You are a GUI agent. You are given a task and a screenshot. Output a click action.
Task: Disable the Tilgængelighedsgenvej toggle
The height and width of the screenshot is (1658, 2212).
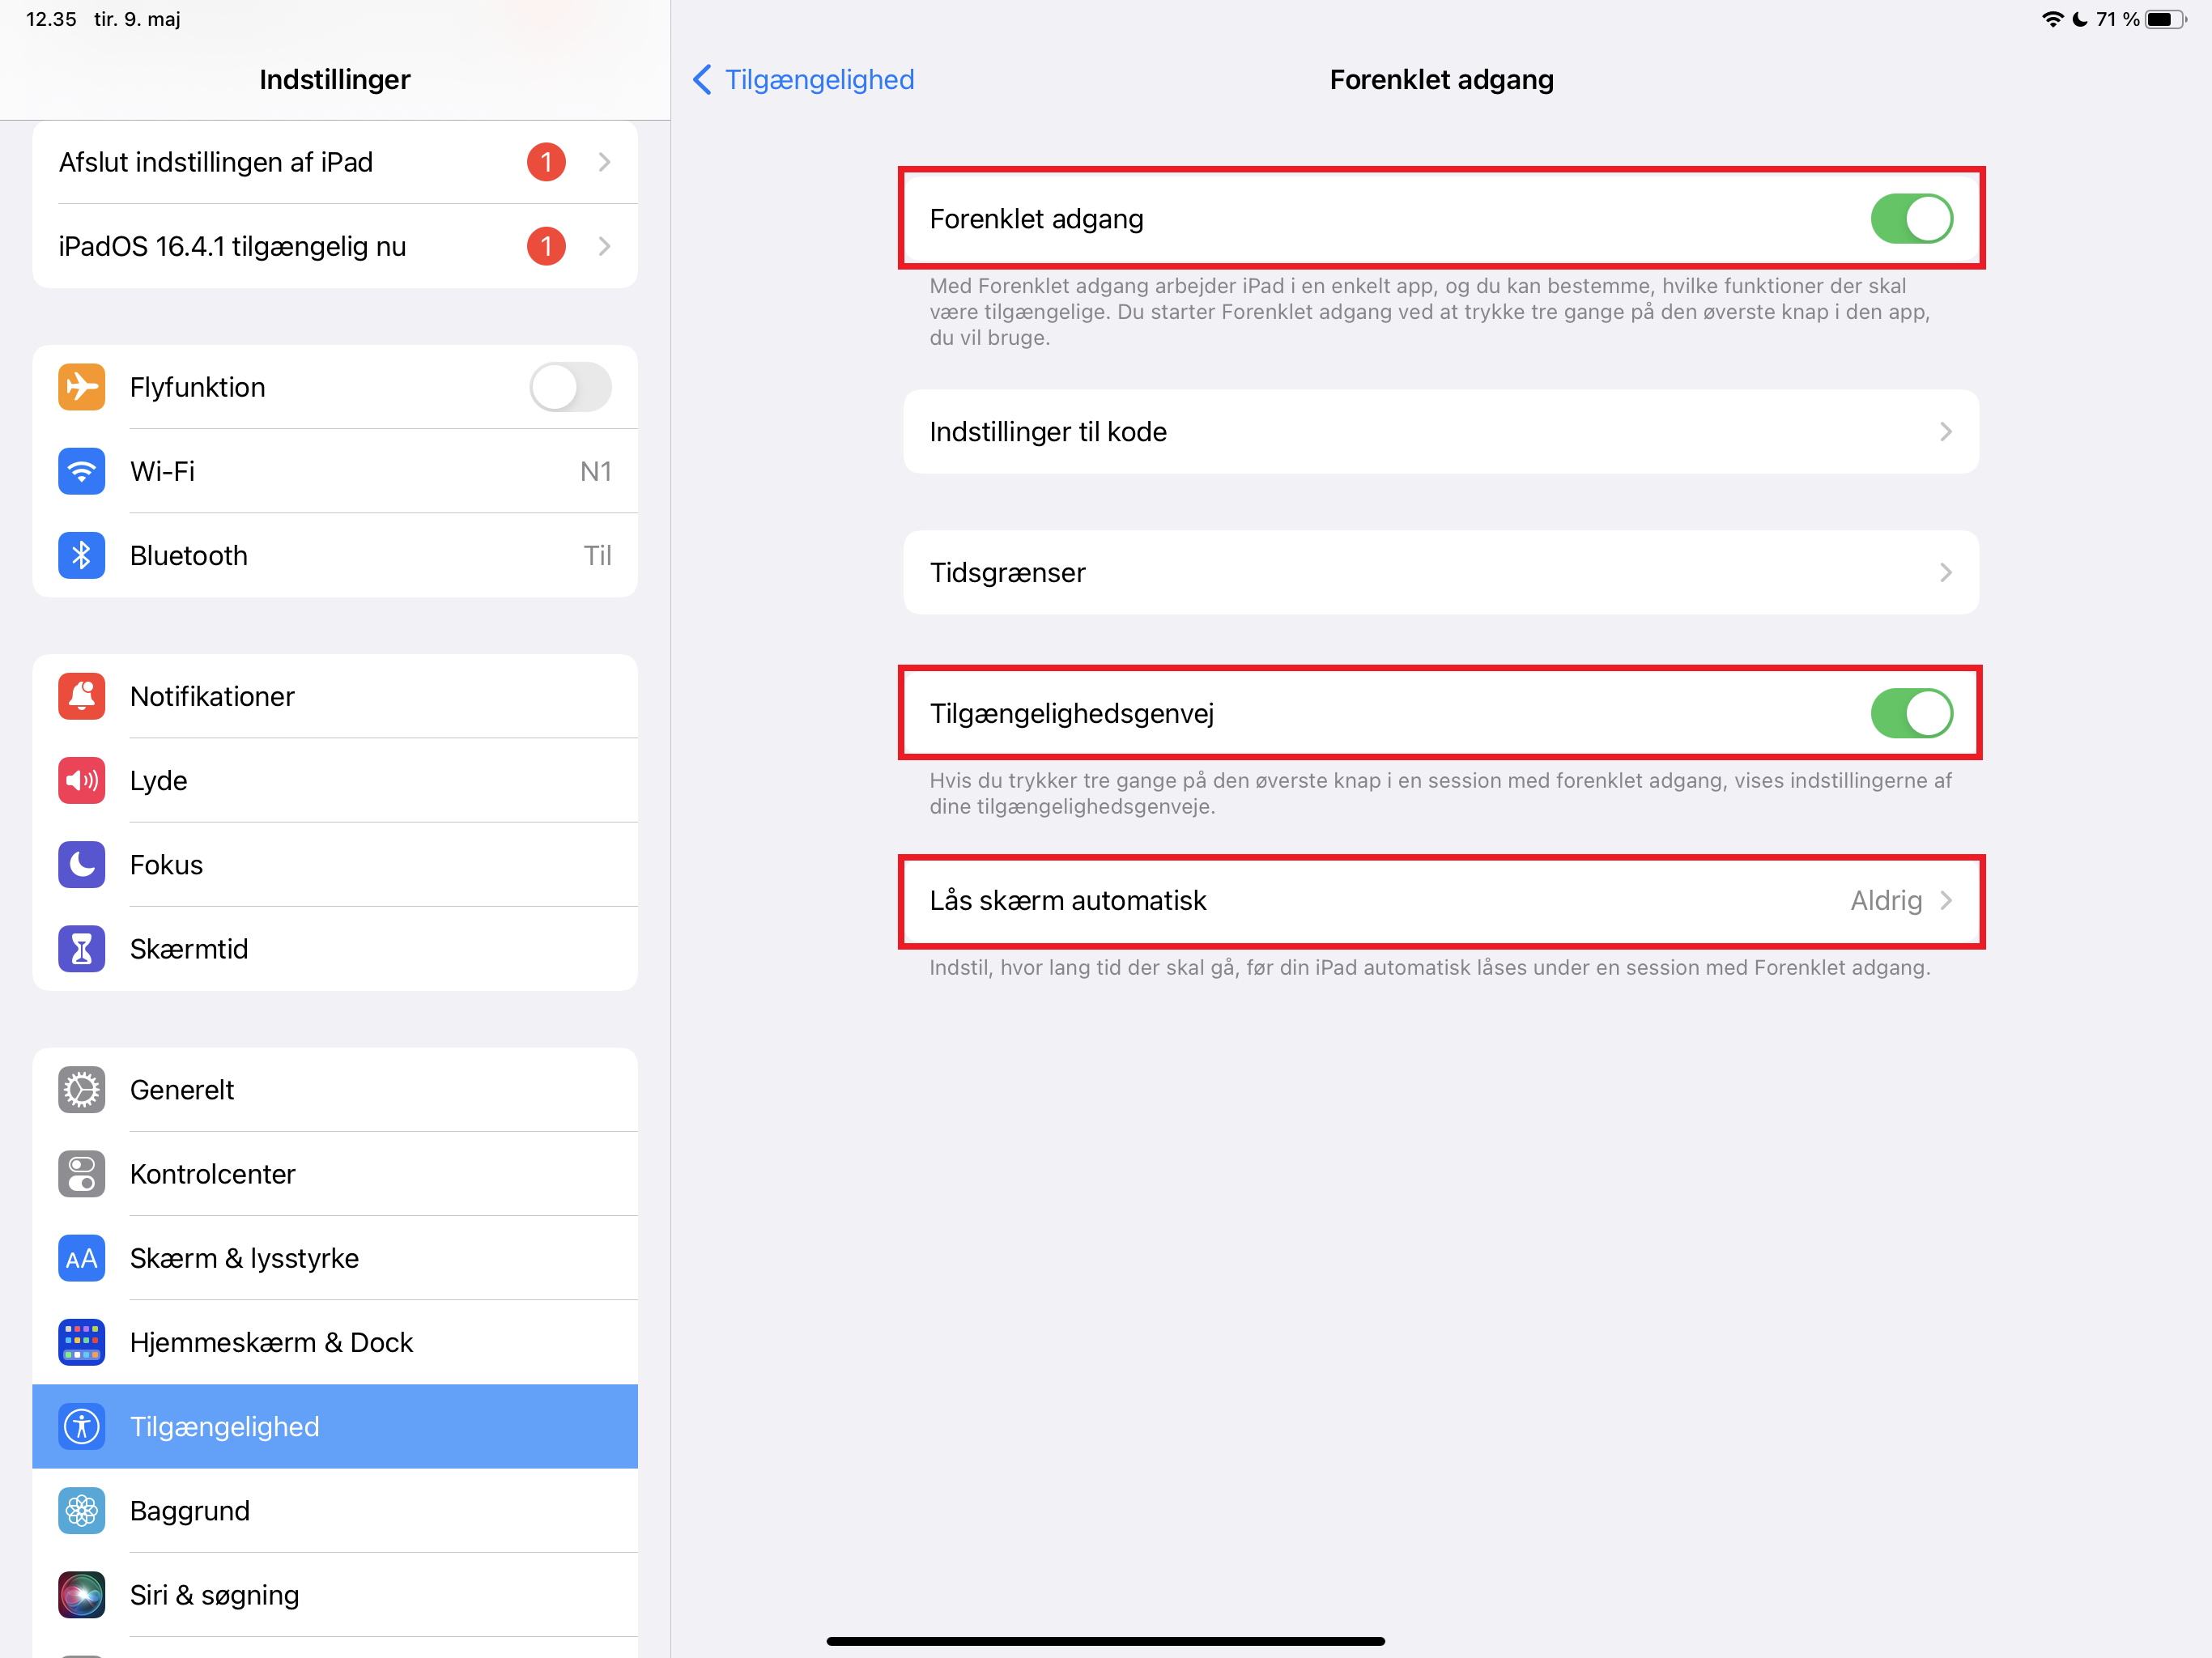pyautogui.click(x=1911, y=713)
